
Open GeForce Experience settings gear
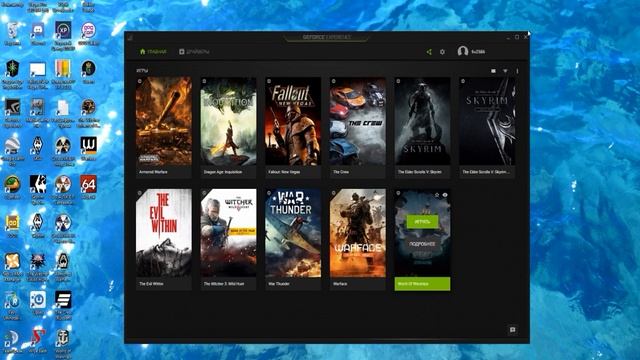pos(442,52)
